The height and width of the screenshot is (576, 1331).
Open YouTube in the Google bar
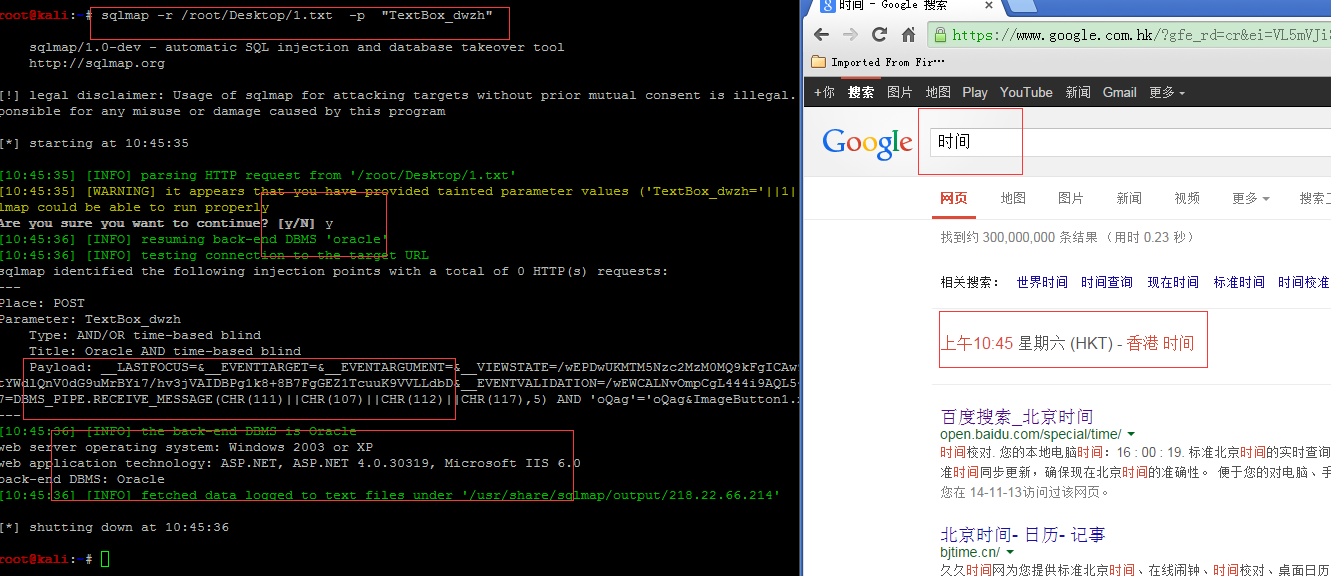[1026, 92]
